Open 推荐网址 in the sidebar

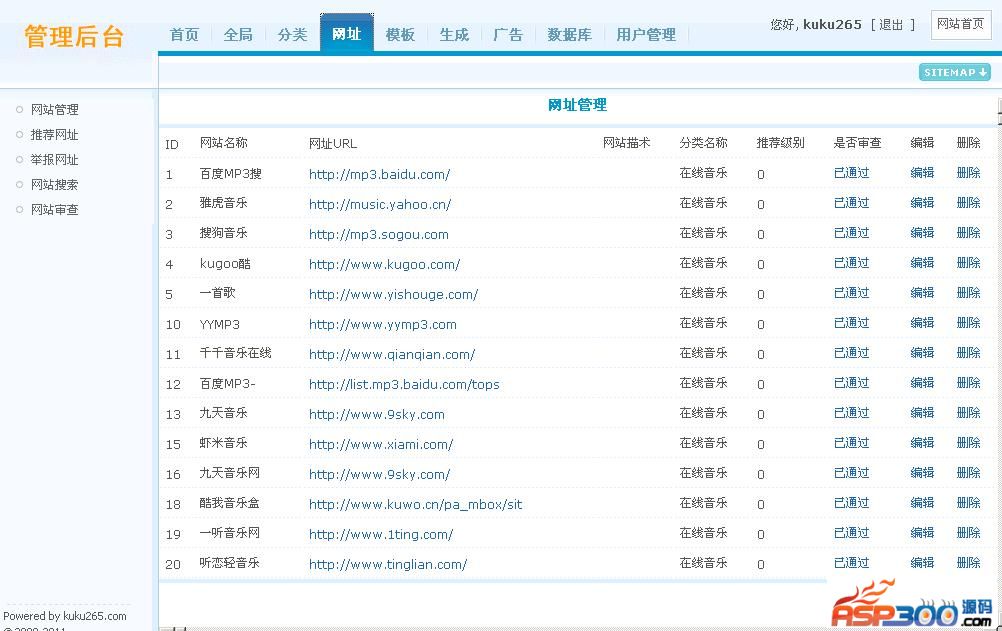coord(54,135)
